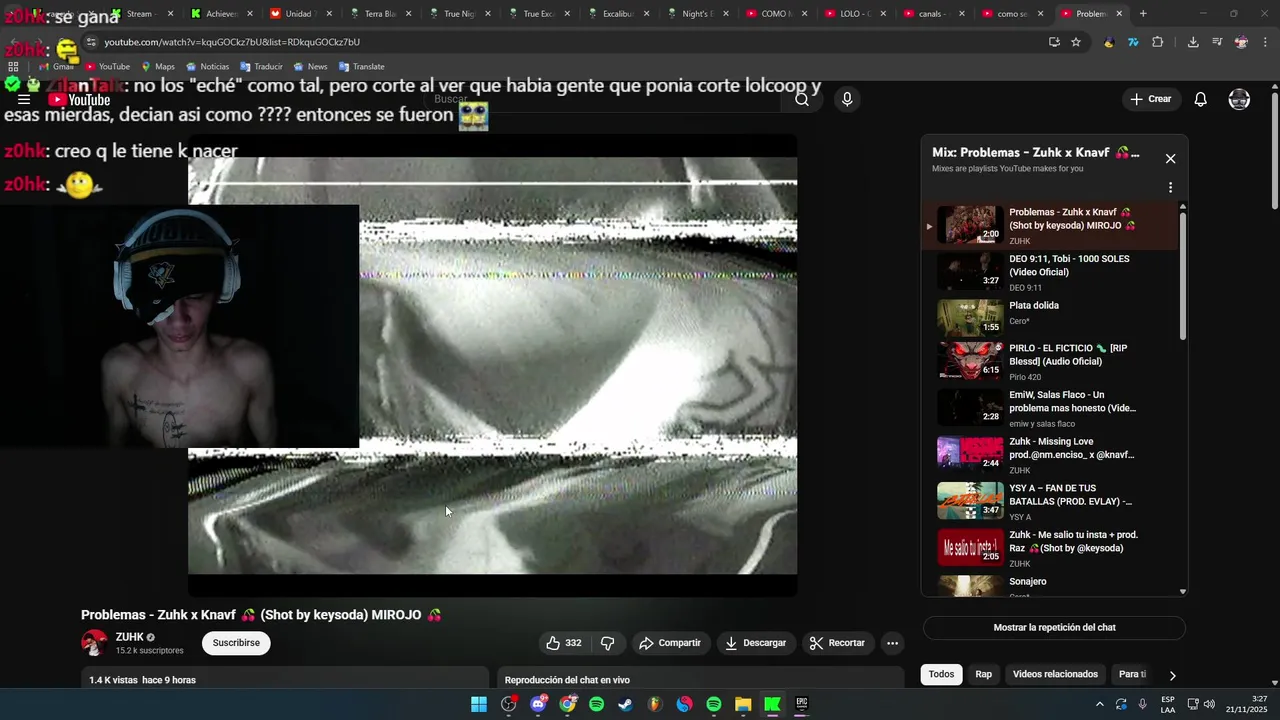
Task: Open the volume speaker tray icon
Action: coord(1209,704)
